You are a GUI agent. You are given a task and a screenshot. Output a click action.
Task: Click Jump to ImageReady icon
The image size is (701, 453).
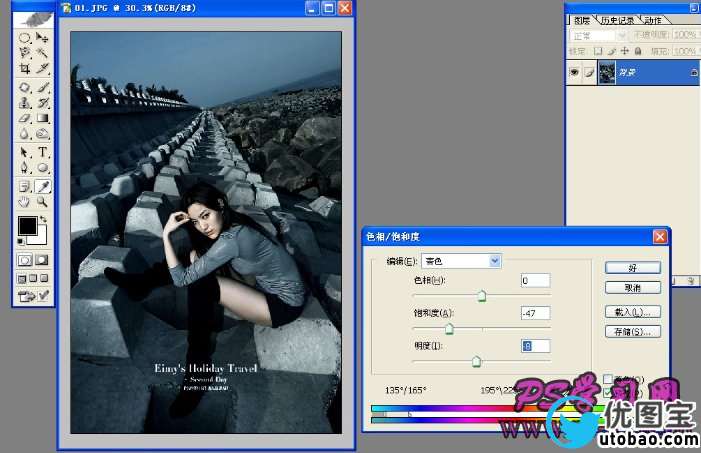click(x=26, y=296)
